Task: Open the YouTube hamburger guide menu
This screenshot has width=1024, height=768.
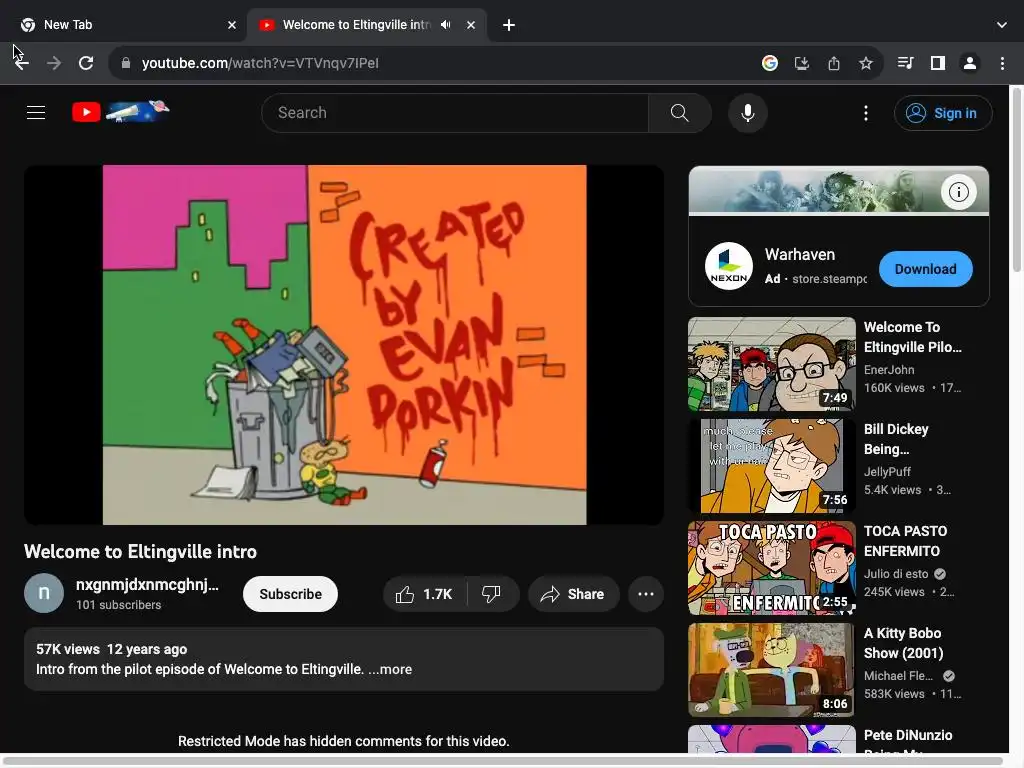Action: [36, 112]
